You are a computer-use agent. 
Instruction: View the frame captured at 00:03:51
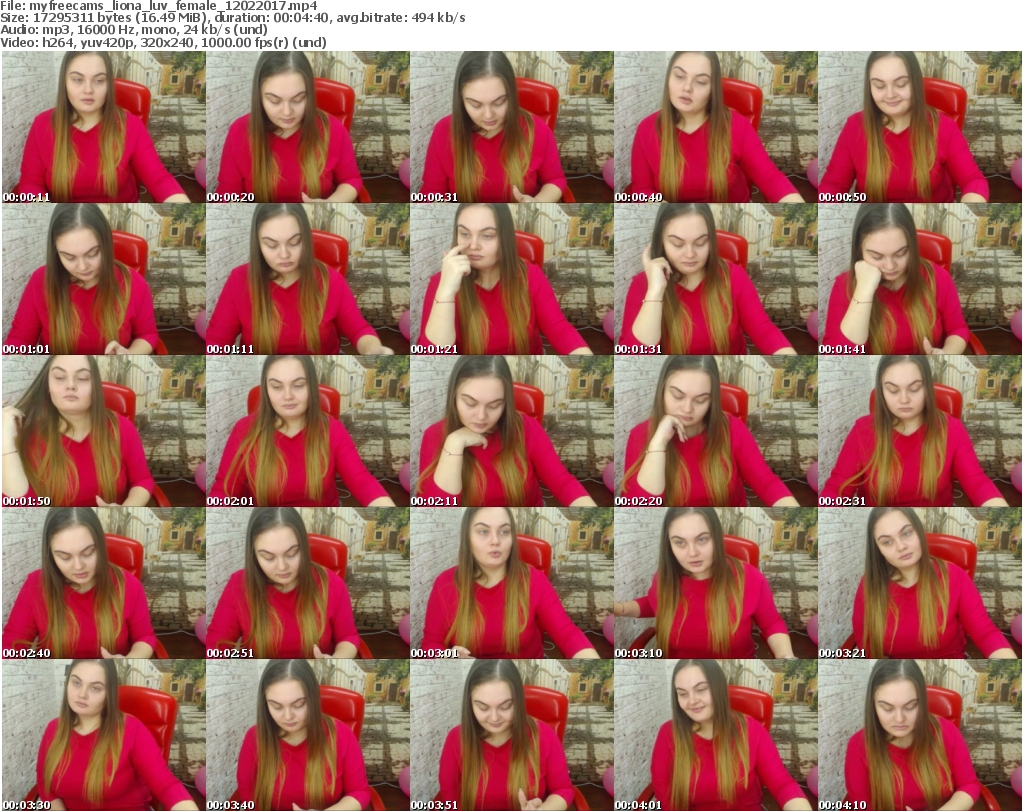511,735
